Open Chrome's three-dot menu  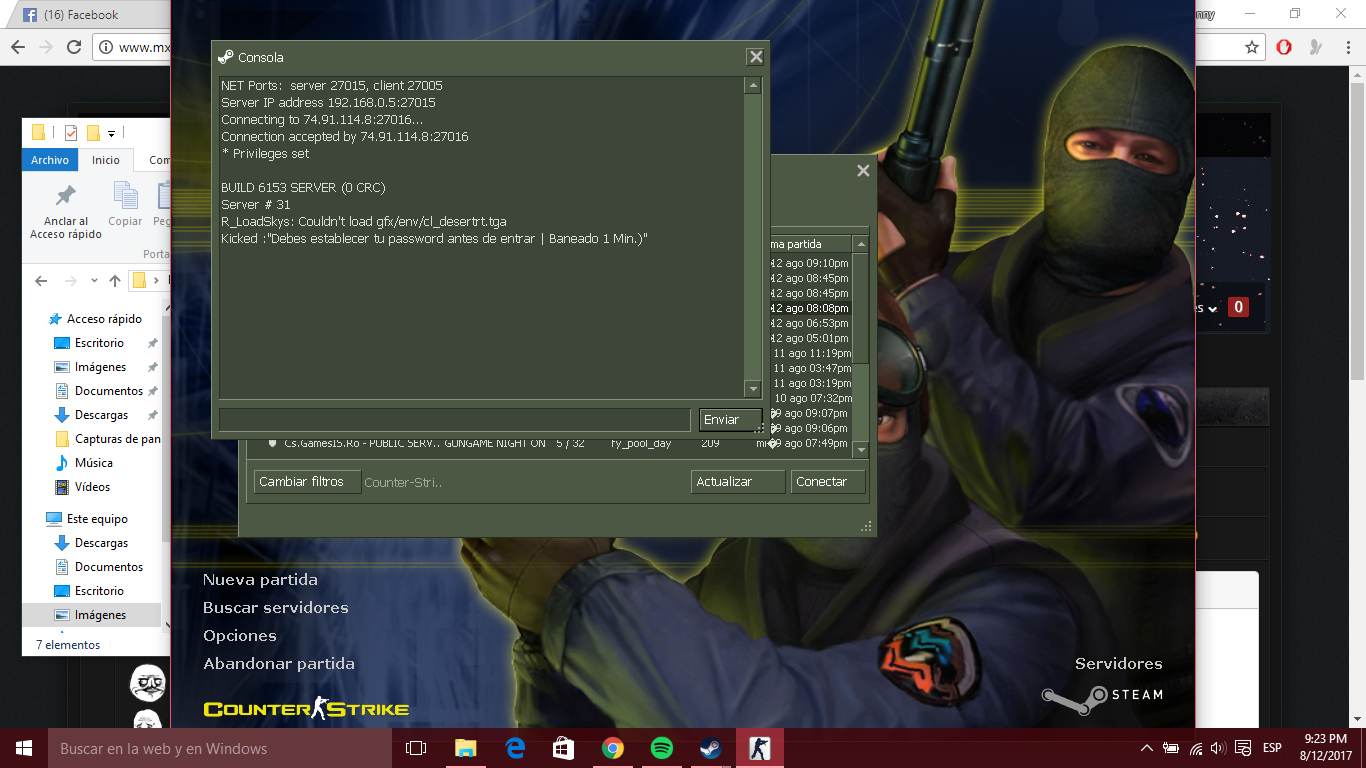(x=1346, y=47)
